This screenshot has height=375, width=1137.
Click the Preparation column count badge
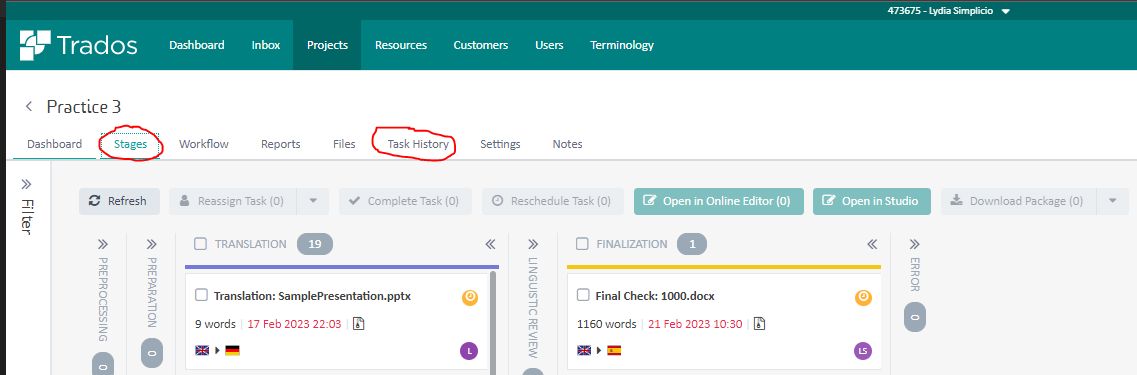click(x=152, y=353)
